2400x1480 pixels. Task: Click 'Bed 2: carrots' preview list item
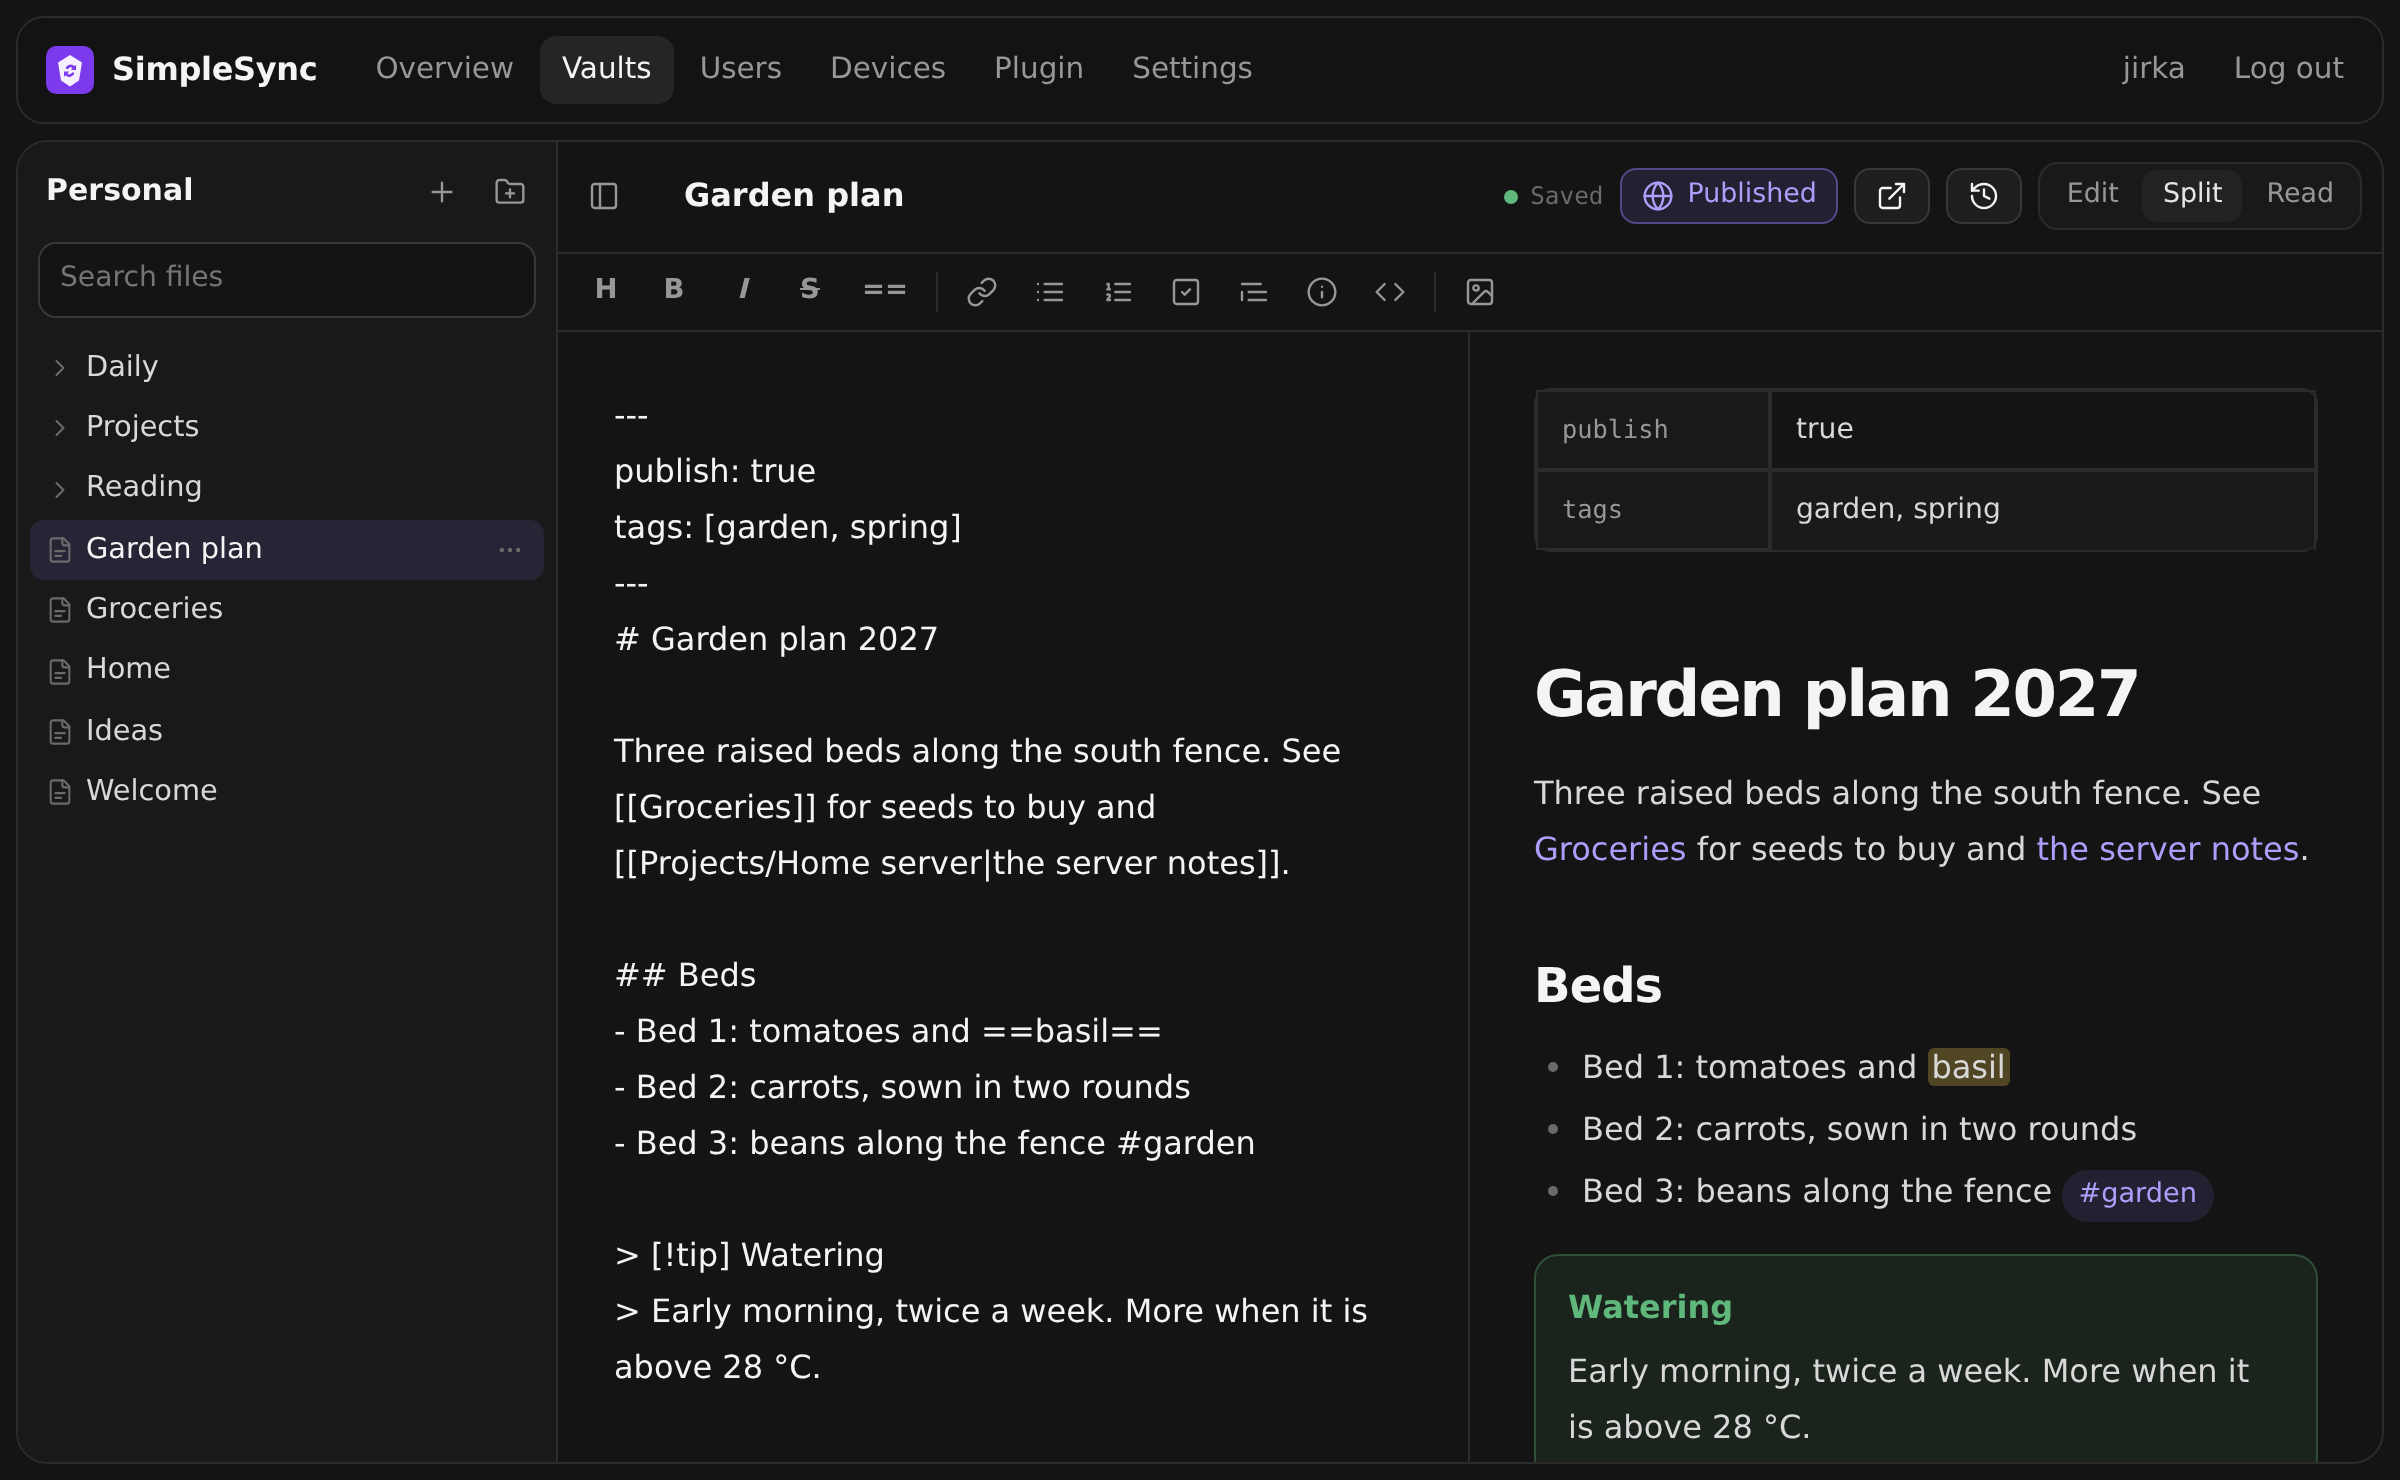pos(1859,1129)
